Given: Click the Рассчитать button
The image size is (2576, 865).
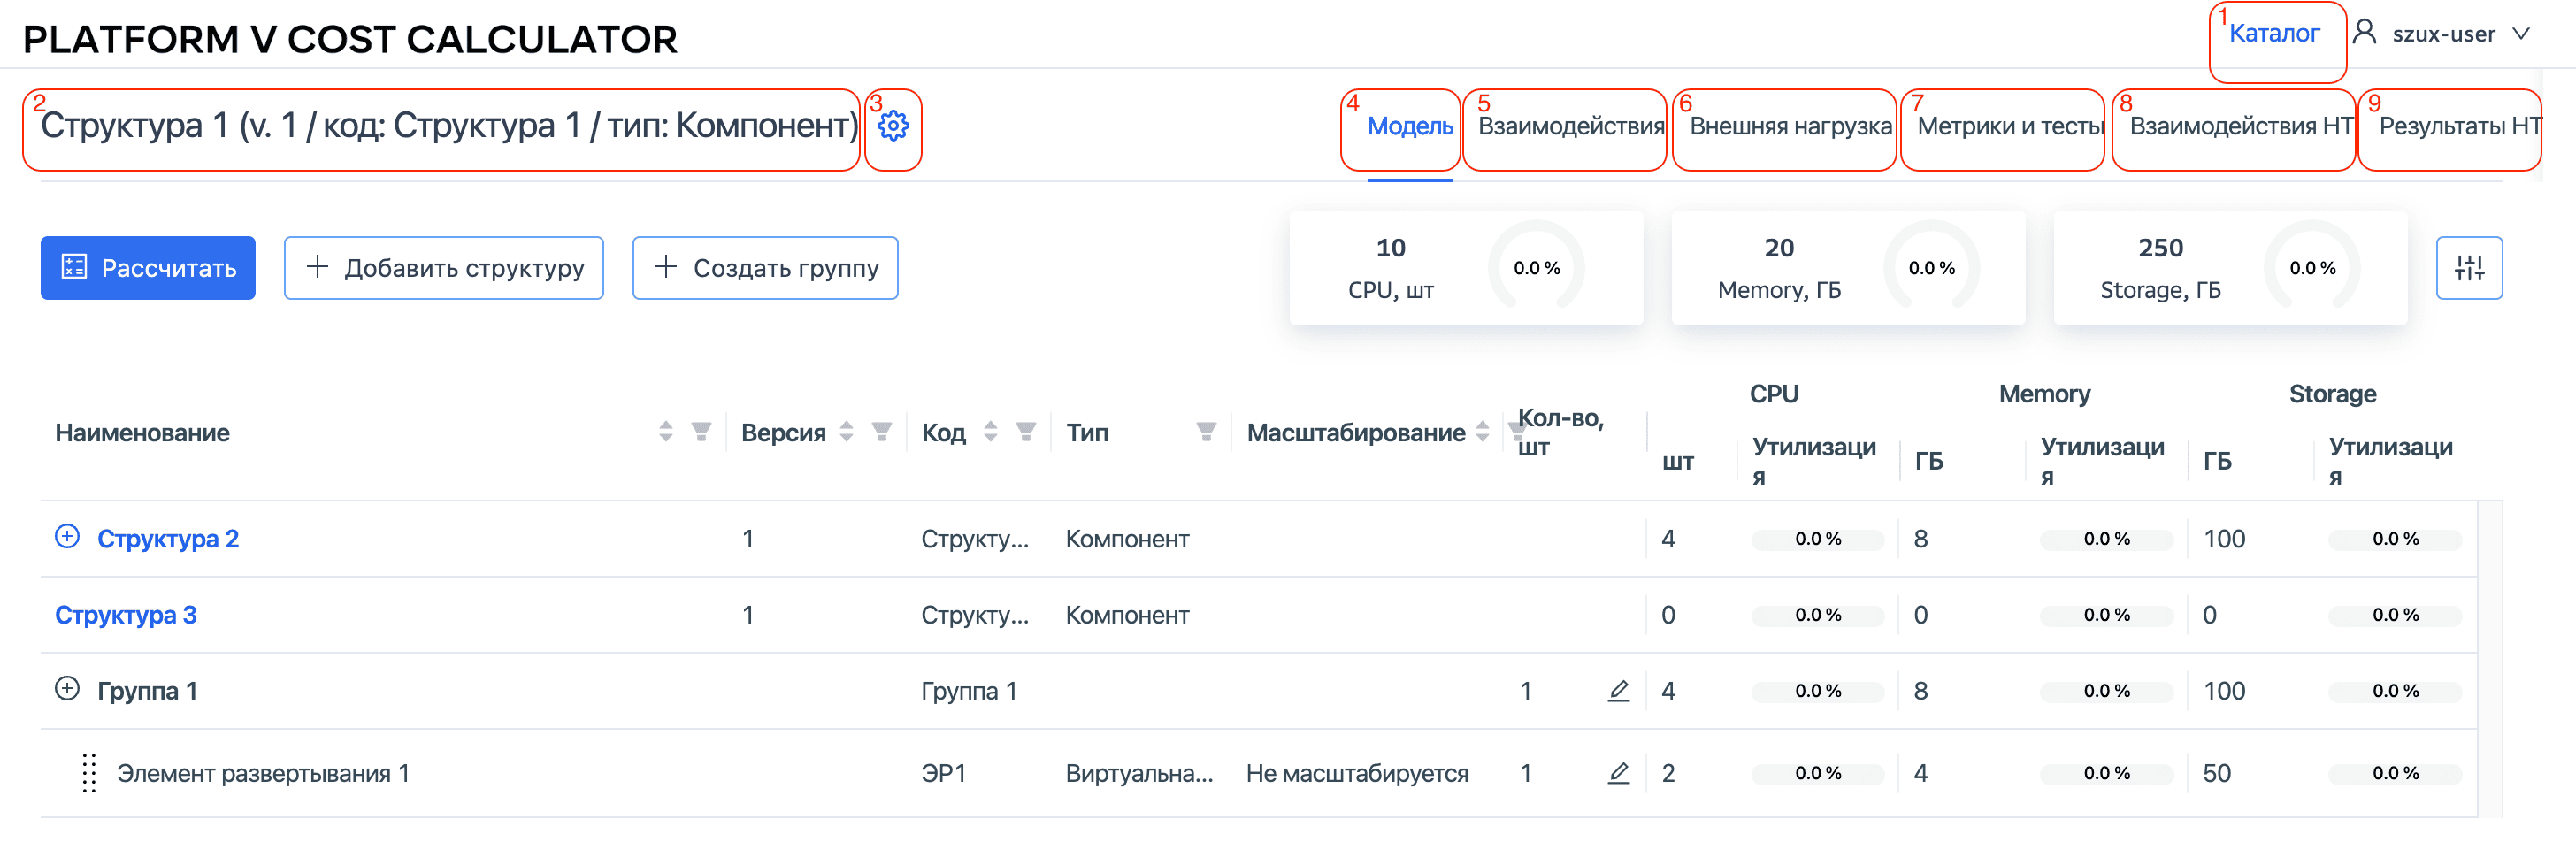Looking at the screenshot, I should [x=147, y=267].
